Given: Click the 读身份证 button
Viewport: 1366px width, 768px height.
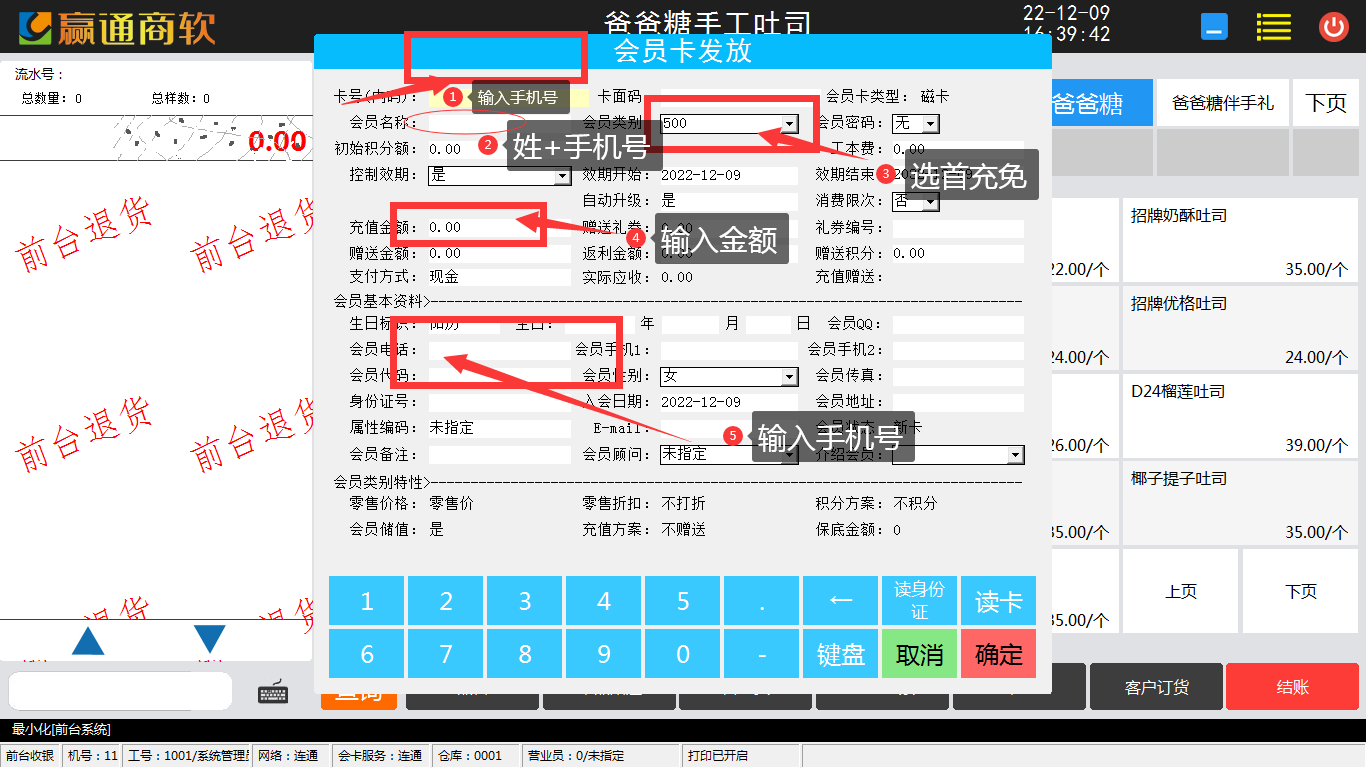Looking at the screenshot, I should click(919, 601).
